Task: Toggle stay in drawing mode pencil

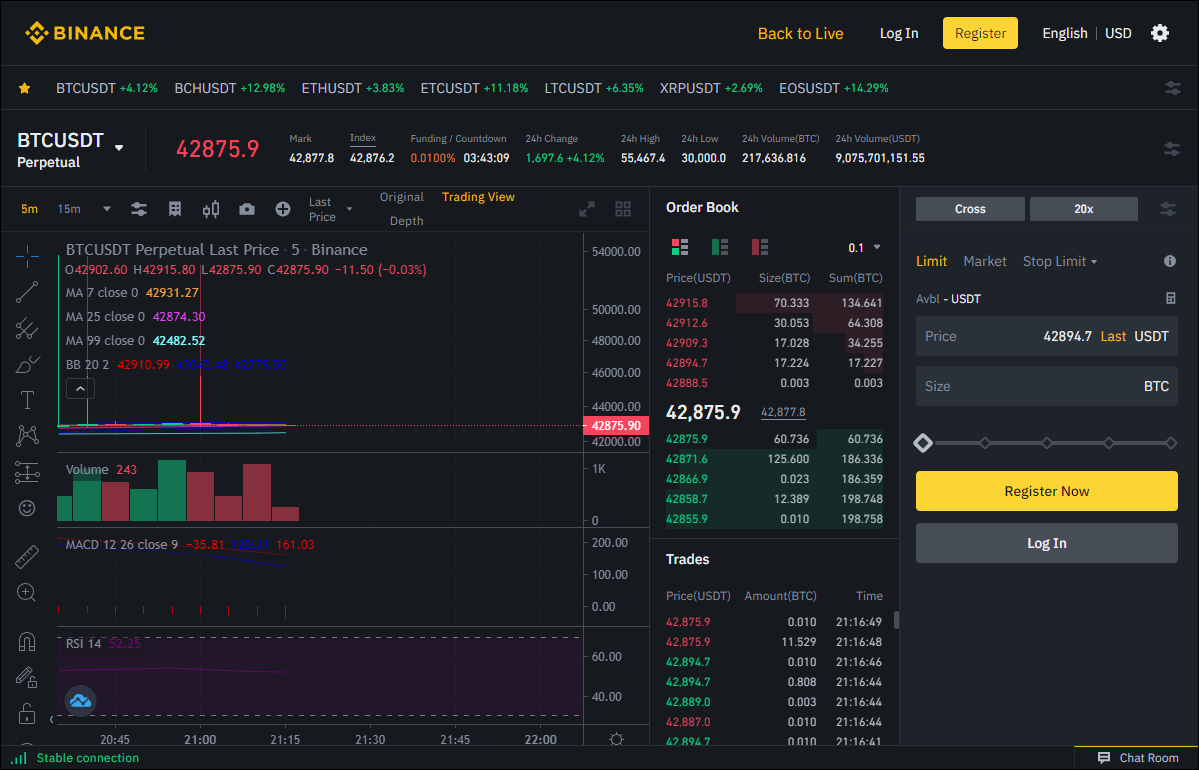Action: [x=27, y=677]
